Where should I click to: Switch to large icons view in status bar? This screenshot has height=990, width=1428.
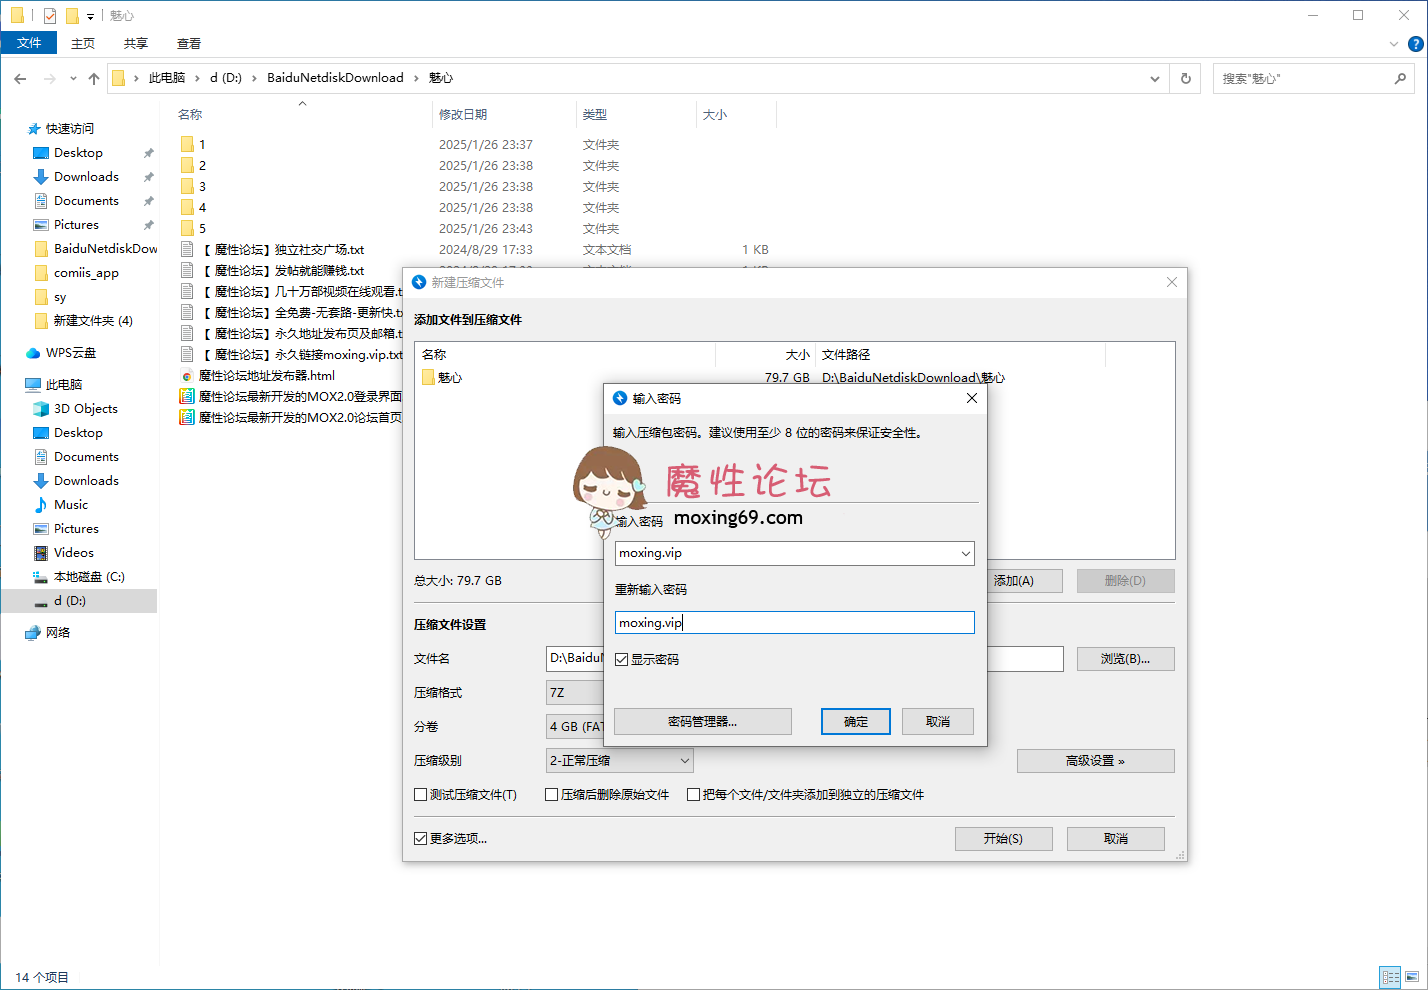pyautogui.click(x=1413, y=977)
